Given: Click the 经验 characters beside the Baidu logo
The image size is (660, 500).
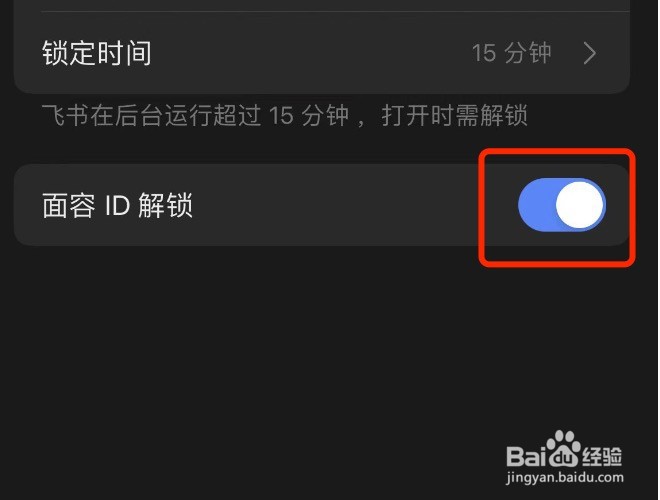Looking at the screenshot, I should (602, 456).
